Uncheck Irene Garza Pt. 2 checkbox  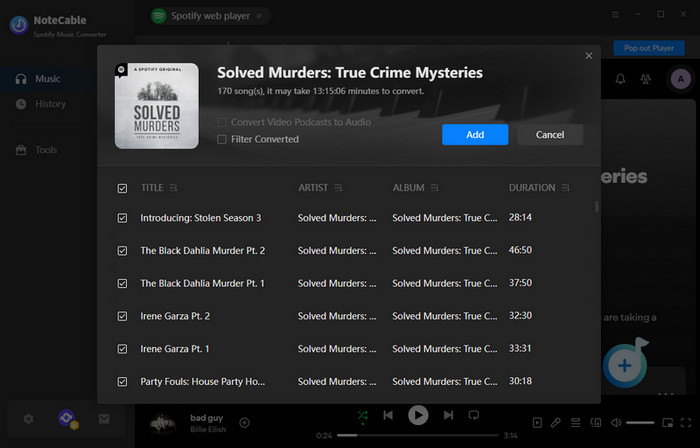122,316
